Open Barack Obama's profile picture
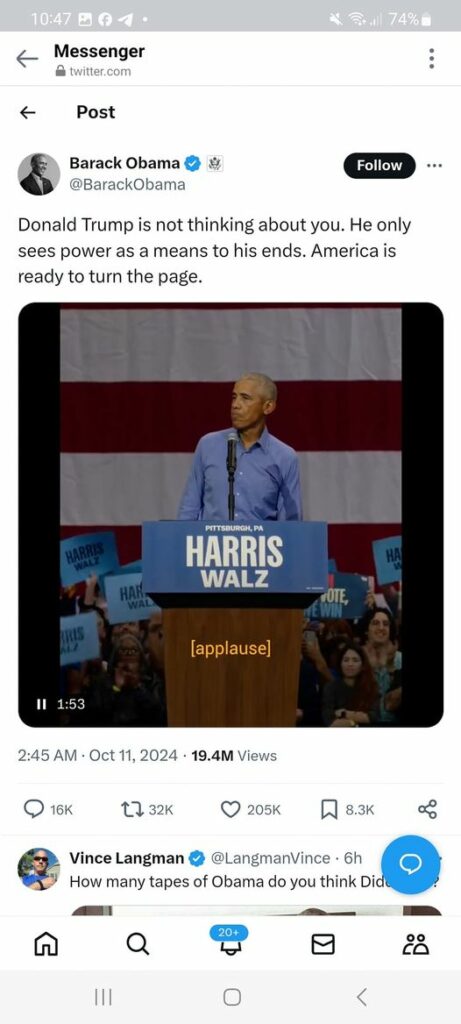This screenshot has width=461, height=1024. tap(39, 174)
